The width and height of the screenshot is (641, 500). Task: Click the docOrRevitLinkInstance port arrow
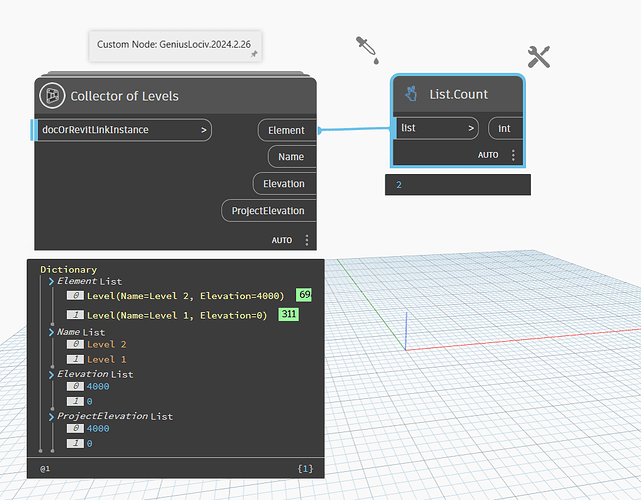coord(203,130)
